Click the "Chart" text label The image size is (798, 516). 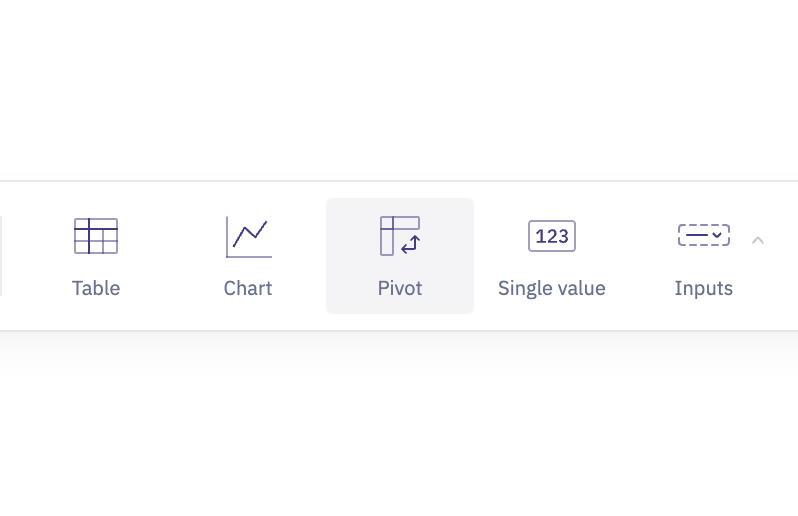[x=248, y=288]
